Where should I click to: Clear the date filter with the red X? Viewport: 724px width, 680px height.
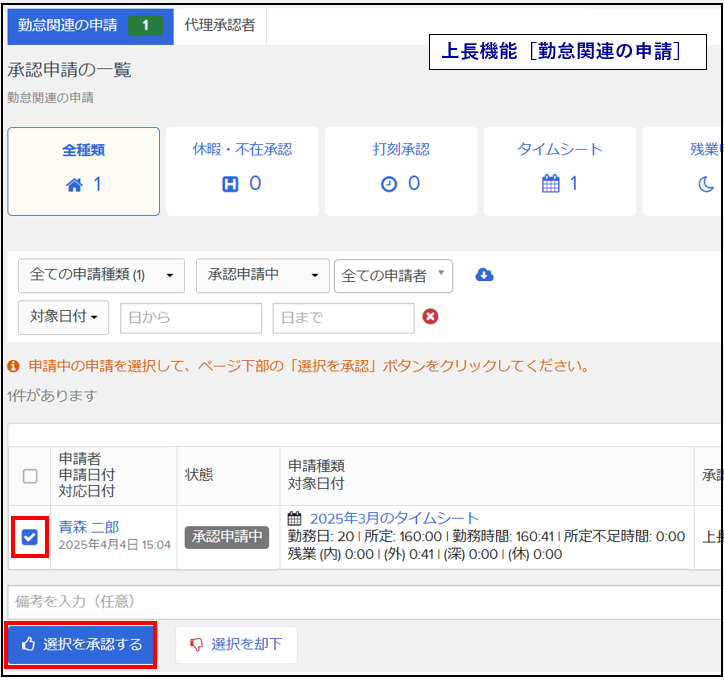[x=430, y=317]
